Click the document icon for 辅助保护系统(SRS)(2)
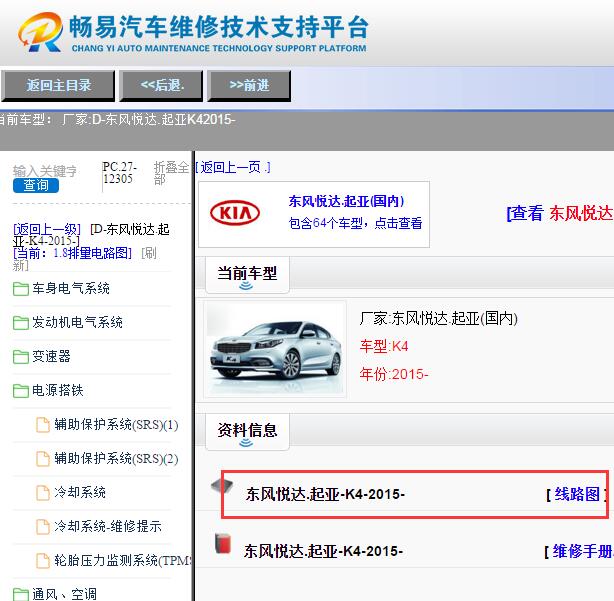The height and width of the screenshot is (601, 614). (x=43, y=459)
